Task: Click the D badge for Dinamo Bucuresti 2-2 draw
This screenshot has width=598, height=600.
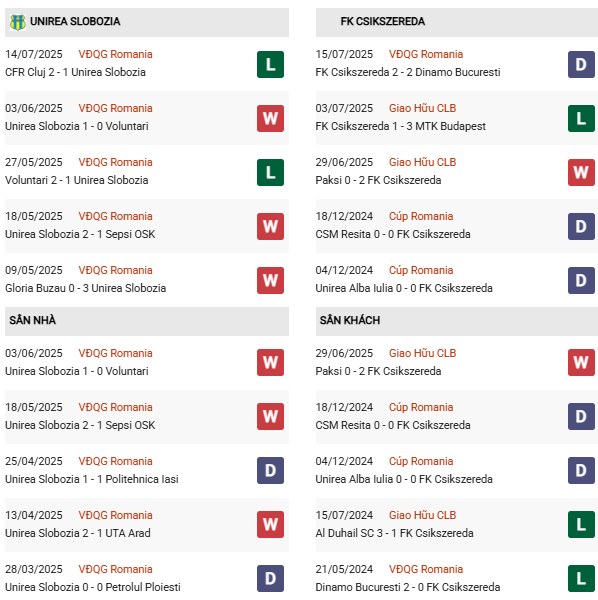Action: click(x=581, y=64)
